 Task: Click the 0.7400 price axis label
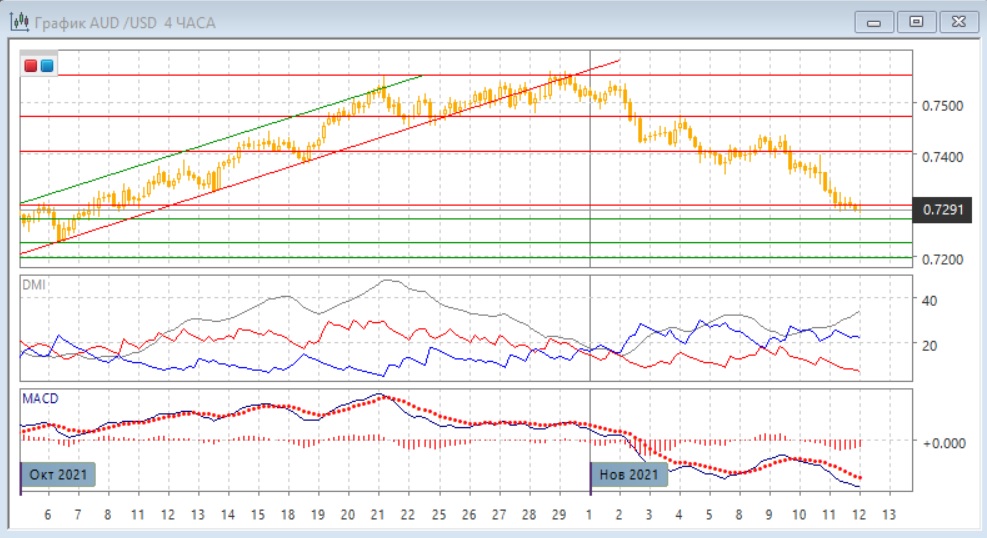pyautogui.click(x=941, y=157)
